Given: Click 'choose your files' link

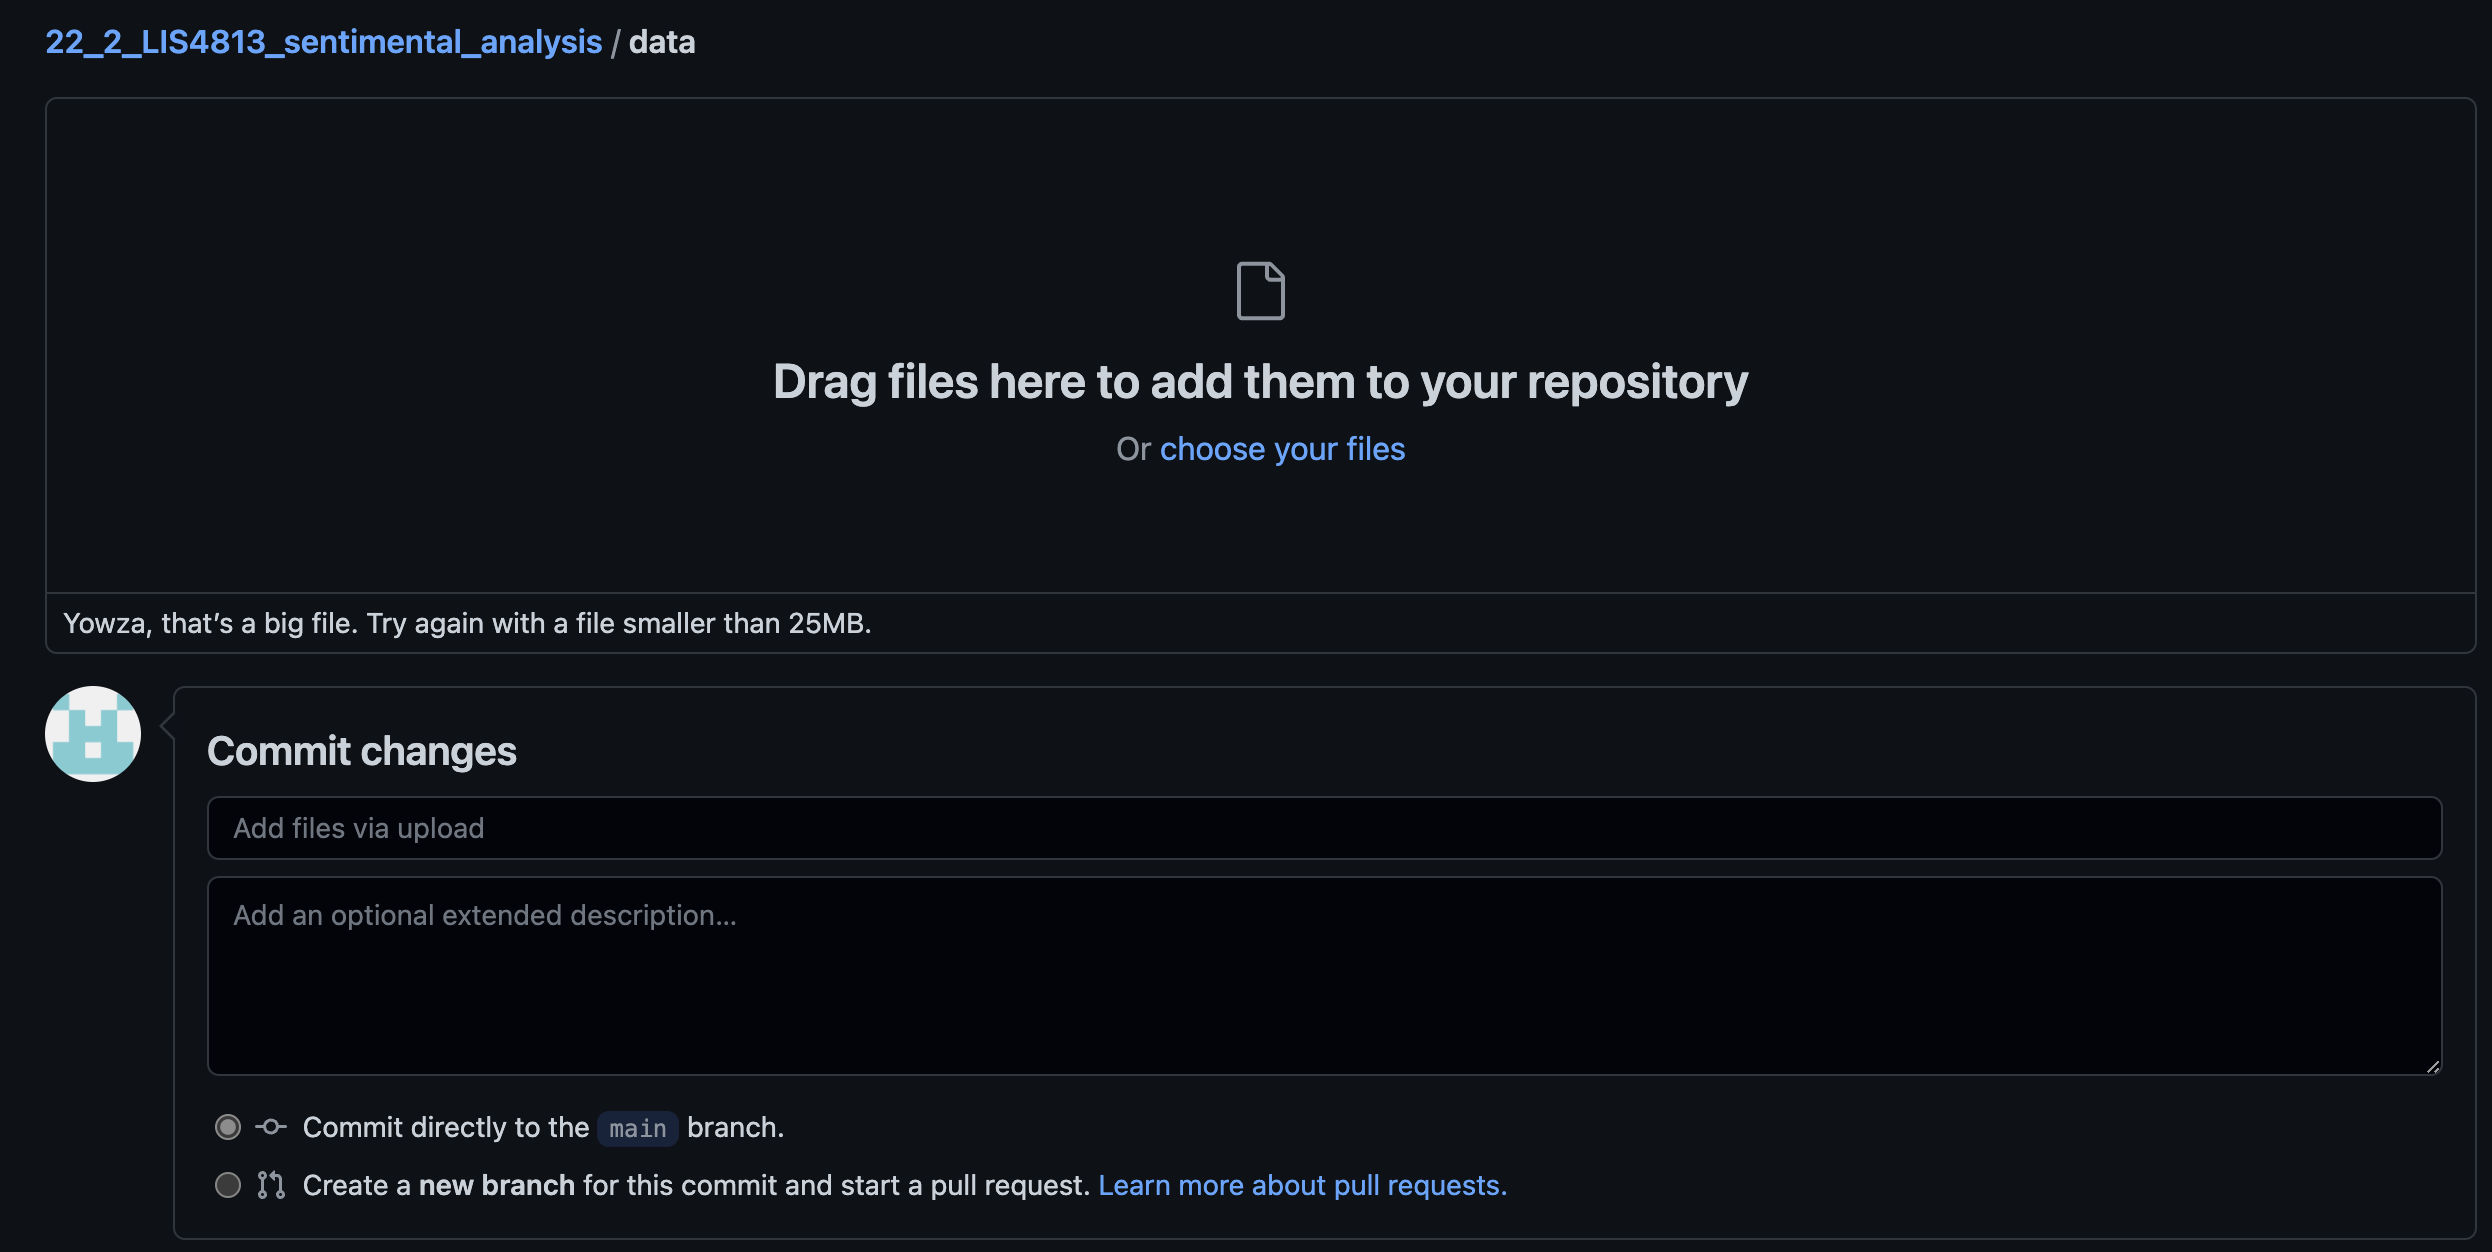Looking at the screenshot, I should pyautogui.click(x=1282, y=449).
